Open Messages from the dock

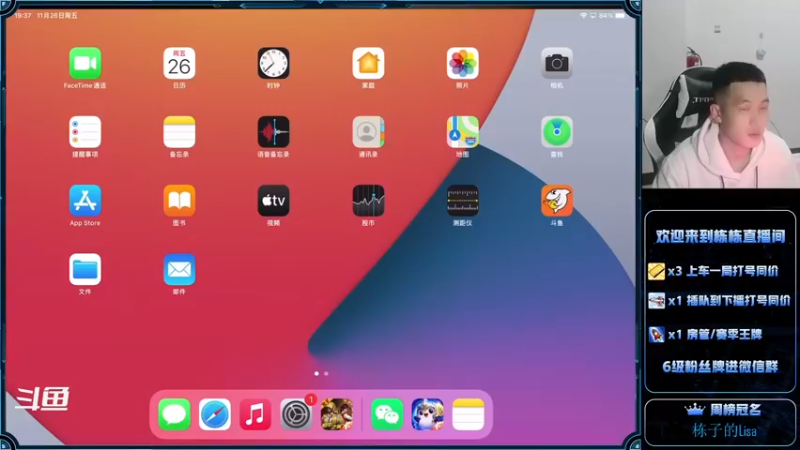click(x=174, y=414)
